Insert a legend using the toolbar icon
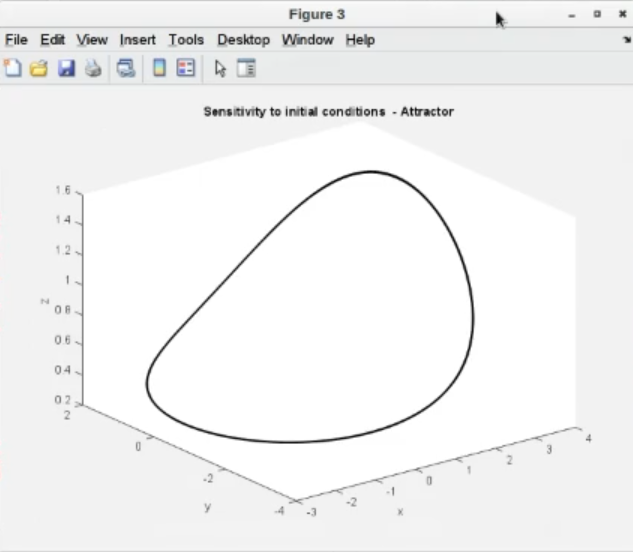Image resolution: width=633 pixels, height=552 pixels. [x=185, y=69]
